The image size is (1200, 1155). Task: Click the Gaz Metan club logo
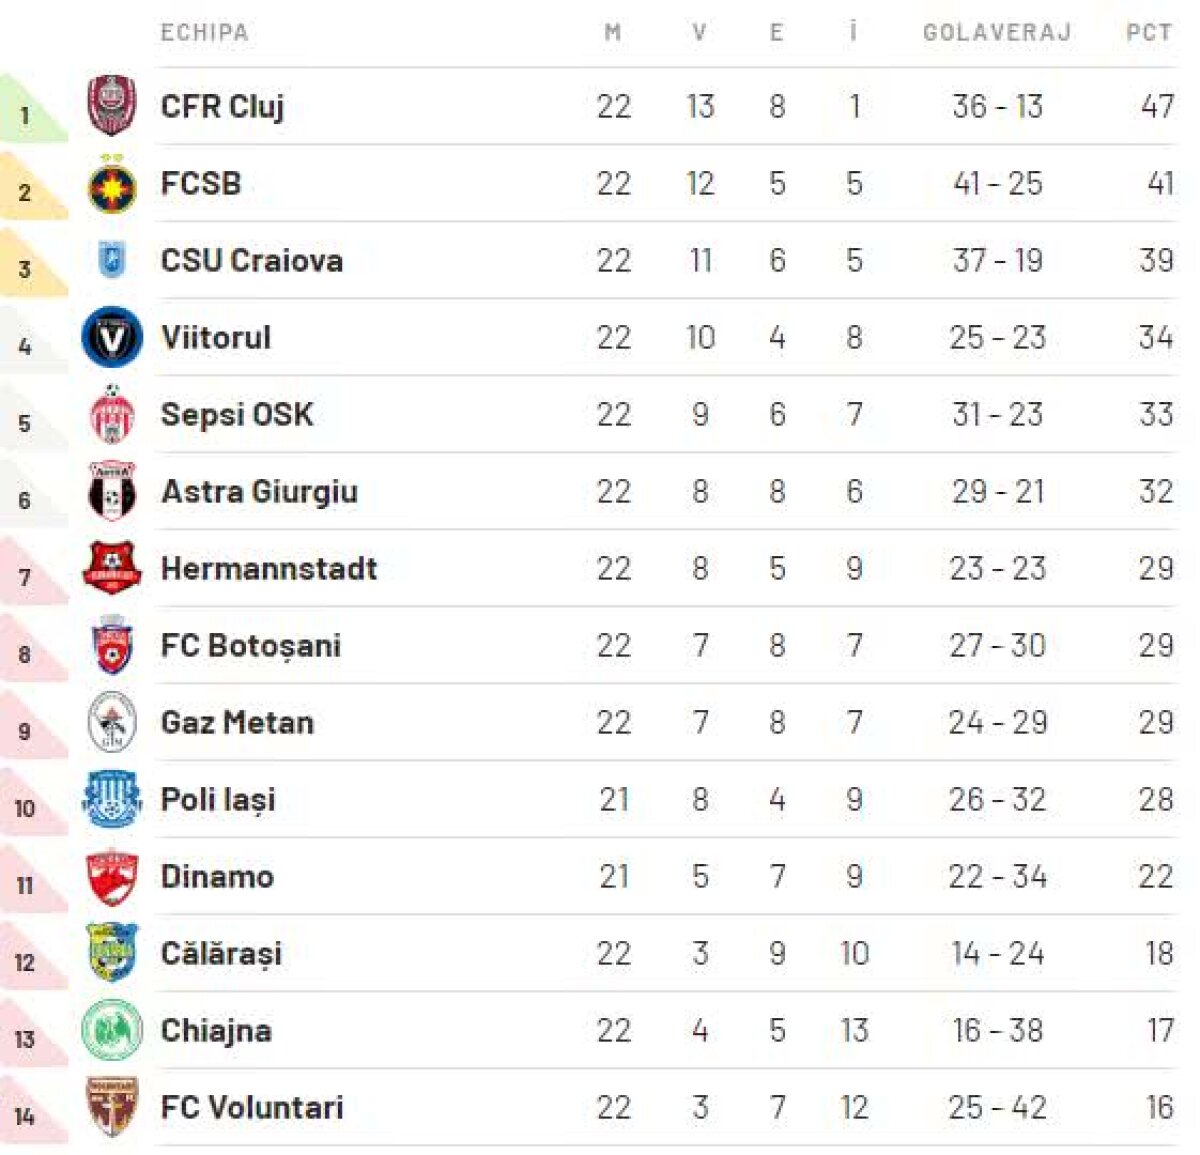tap(112, 723)
